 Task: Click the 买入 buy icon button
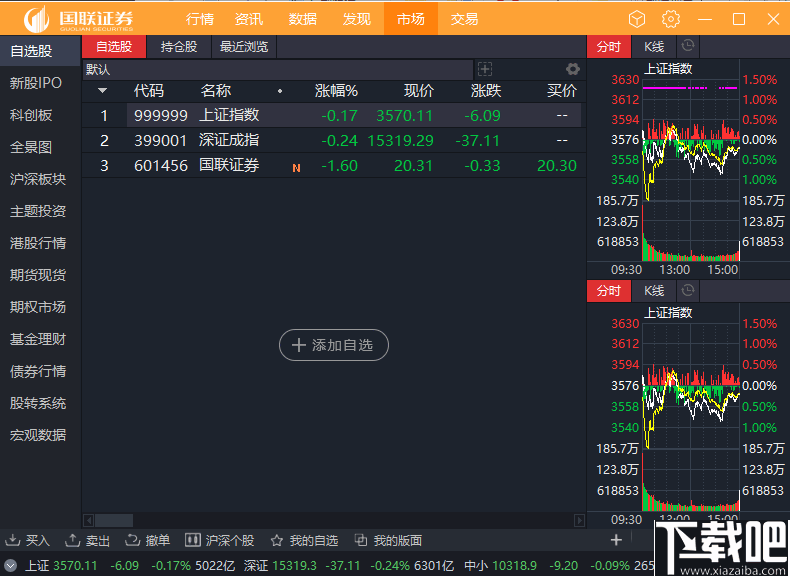(27, 540)
